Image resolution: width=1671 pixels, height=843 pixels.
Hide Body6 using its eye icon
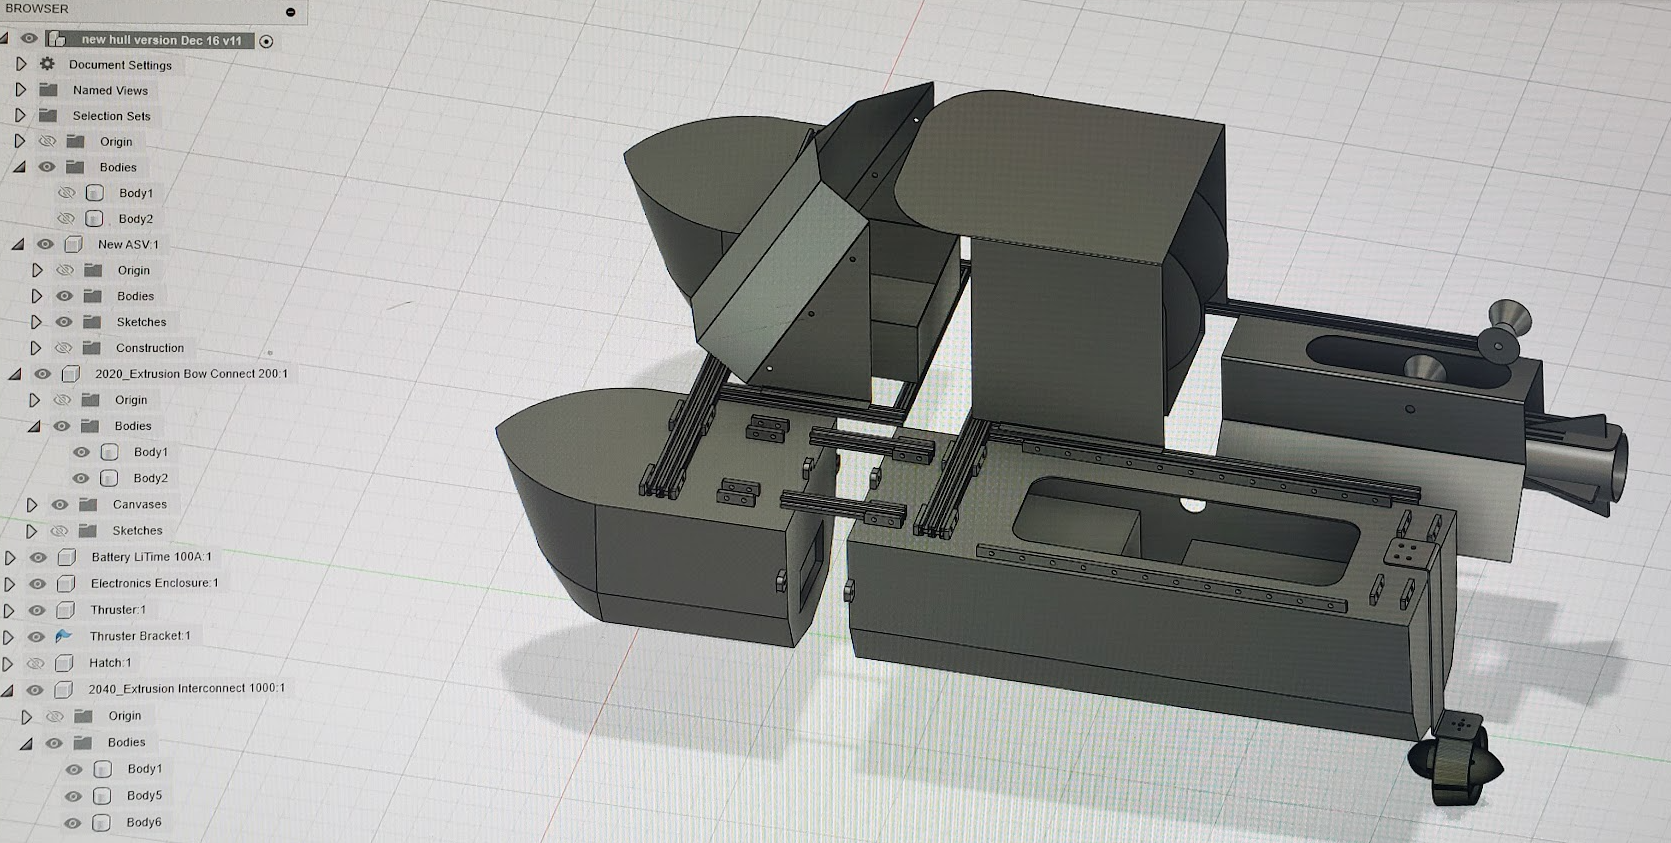coord(73,823)
